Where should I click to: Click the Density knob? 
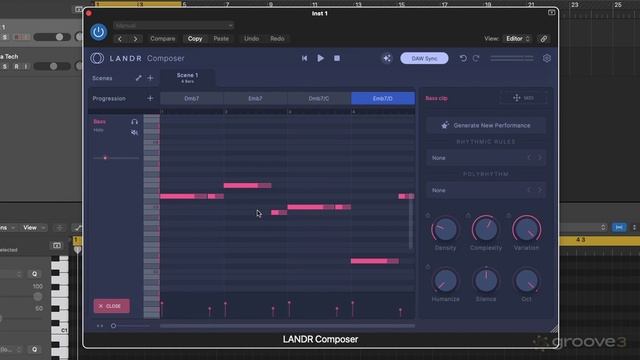(445, 229)
